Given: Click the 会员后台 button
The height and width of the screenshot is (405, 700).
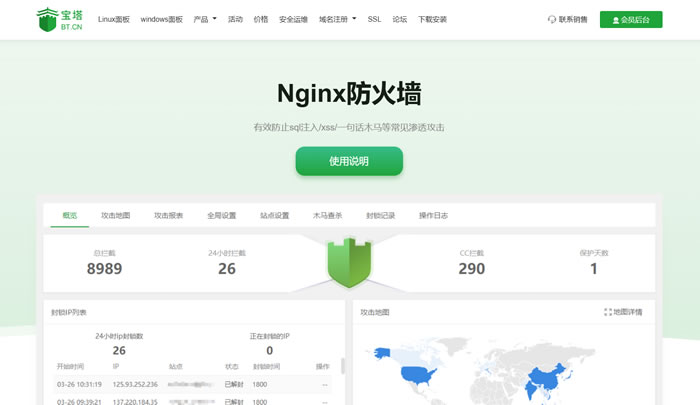Looking at the screenshot, I should (x=630, y=19).
